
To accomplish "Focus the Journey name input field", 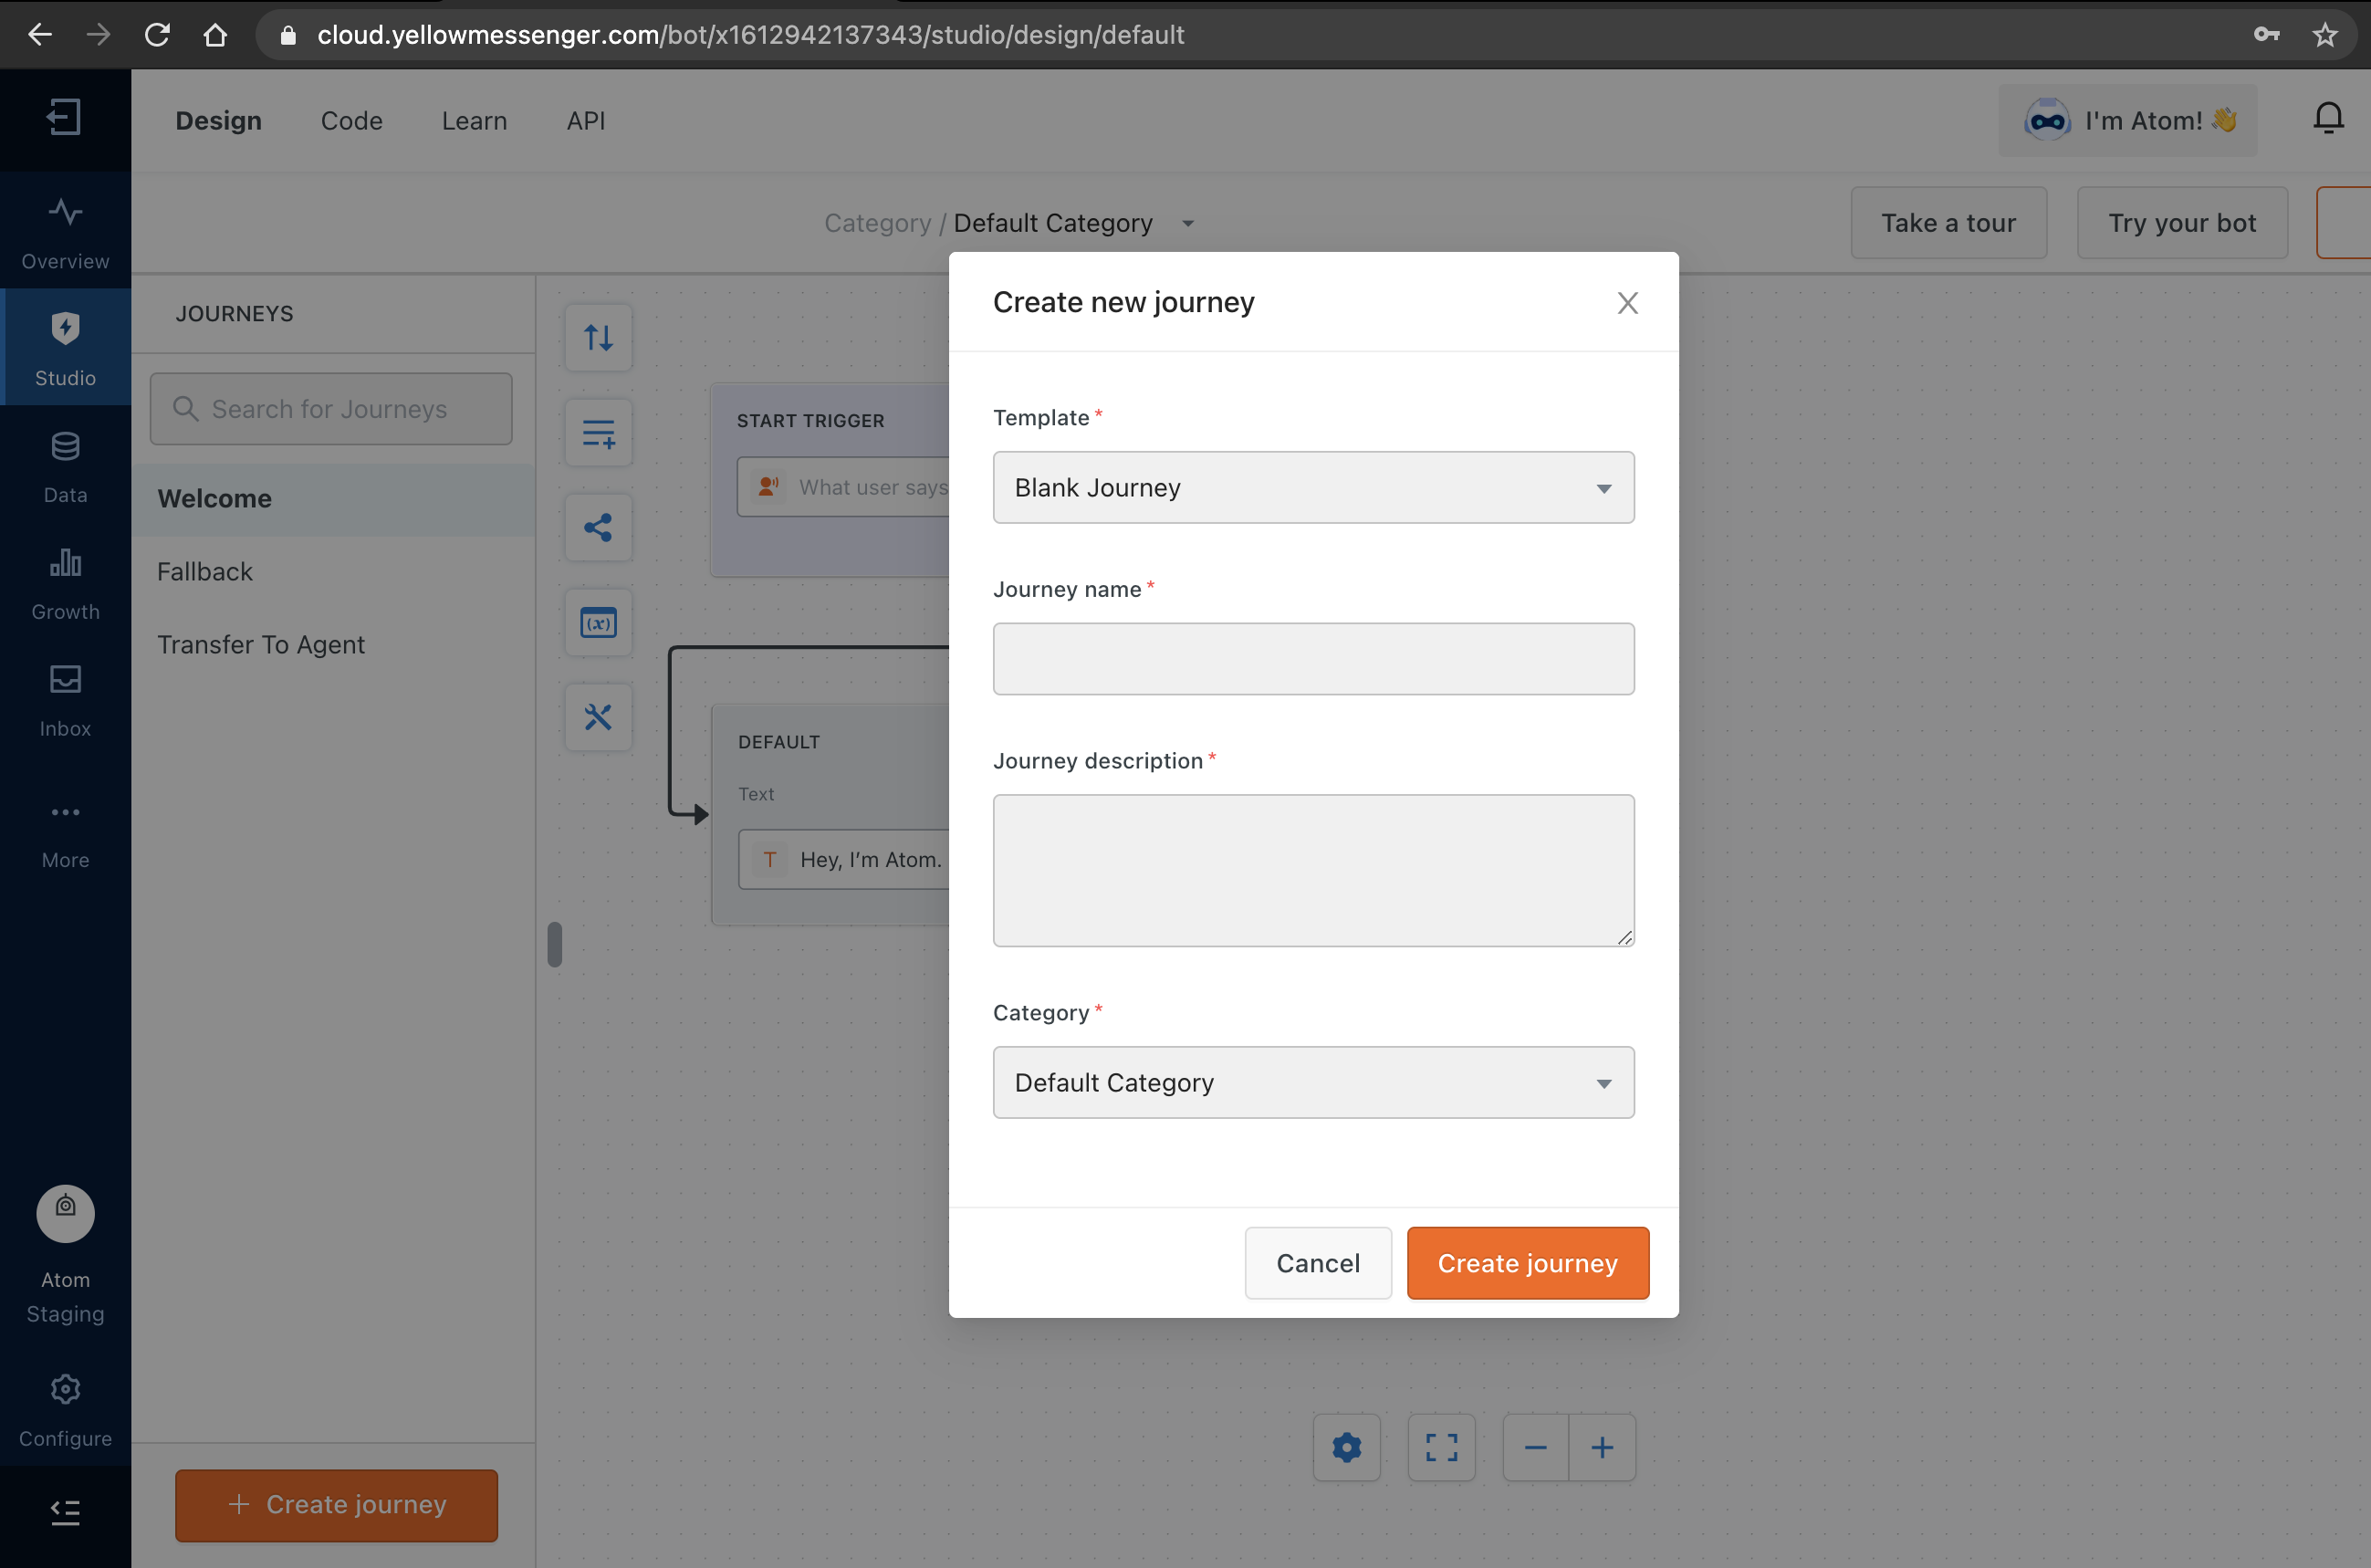I will (1313, 659).
